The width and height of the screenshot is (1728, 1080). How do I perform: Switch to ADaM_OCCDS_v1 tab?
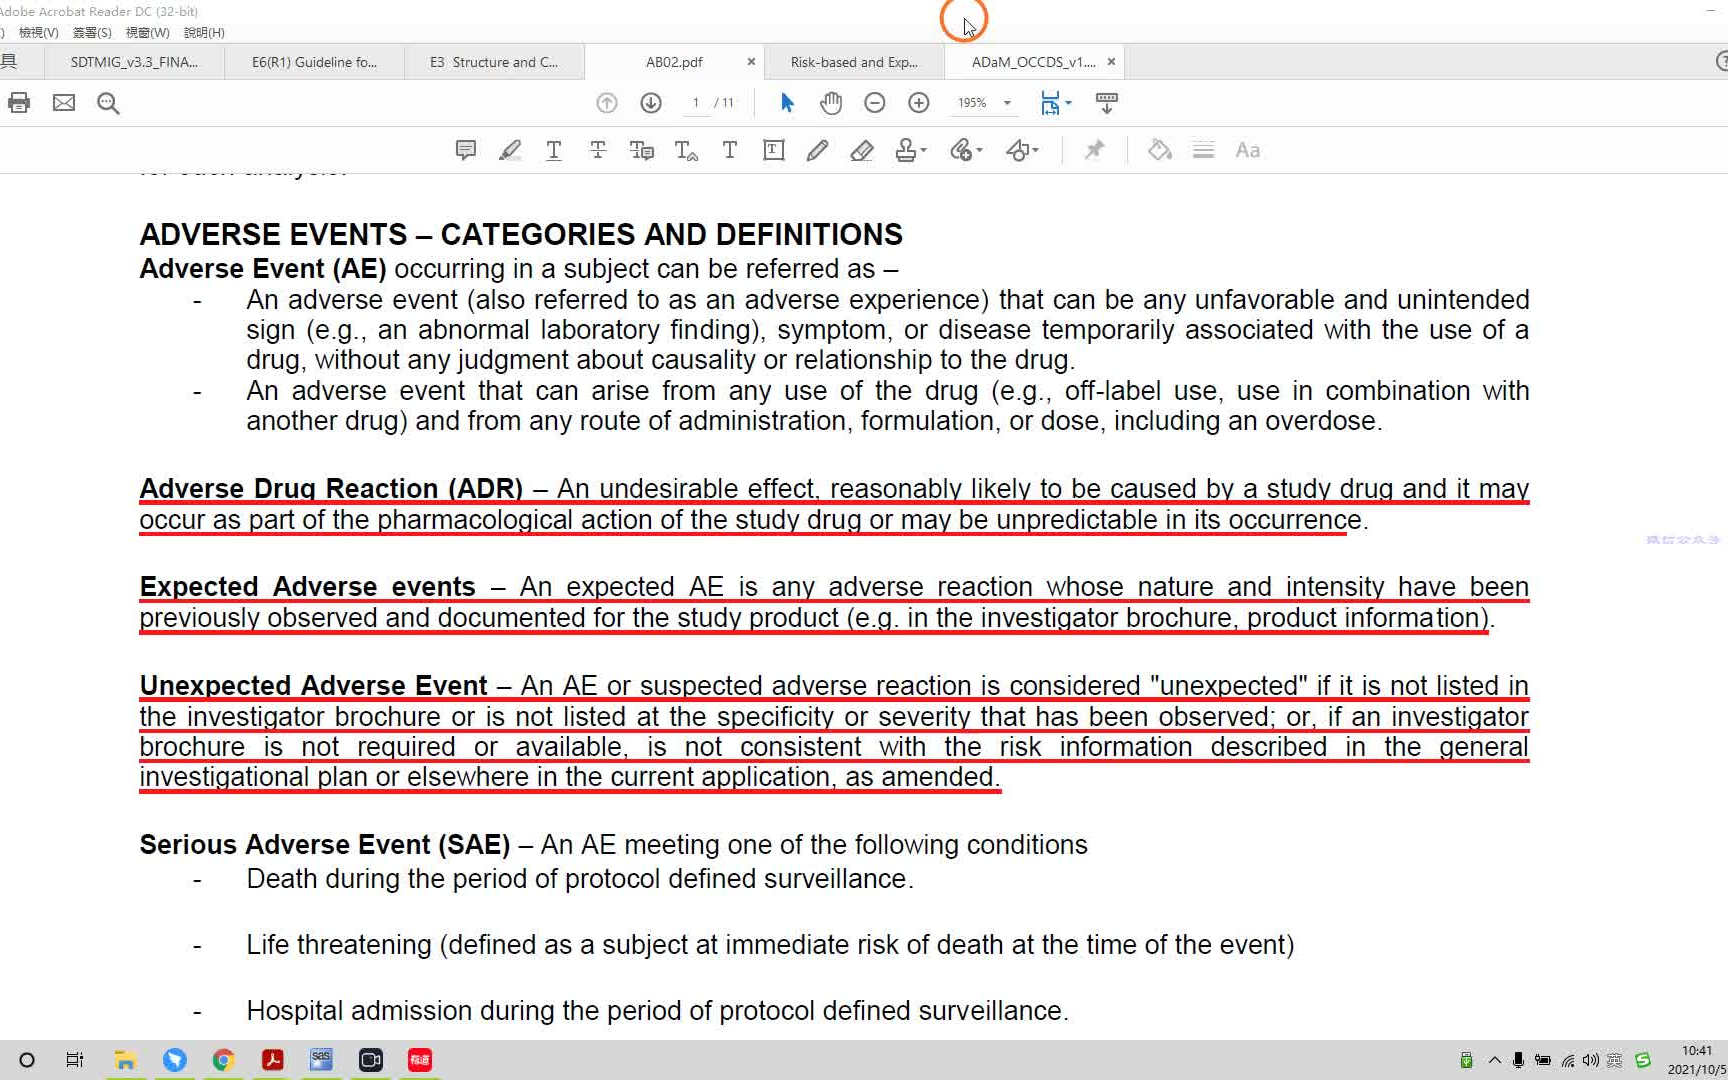tap(1034, 62)
